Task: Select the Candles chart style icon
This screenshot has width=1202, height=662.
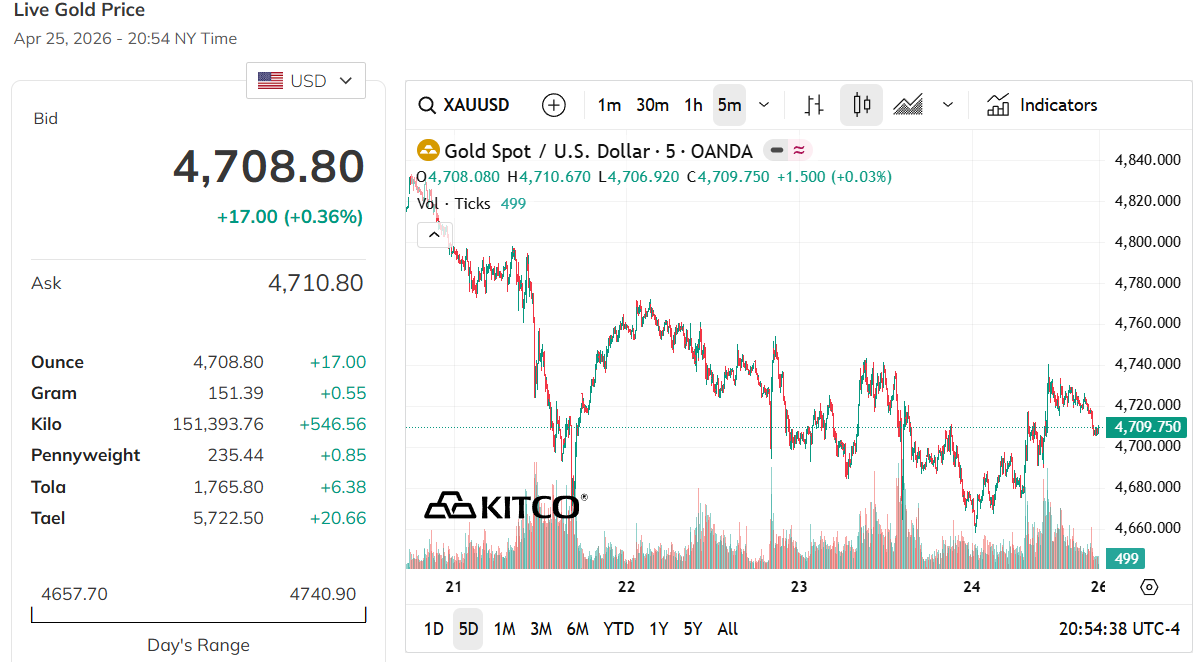Action: pos(861,105)
